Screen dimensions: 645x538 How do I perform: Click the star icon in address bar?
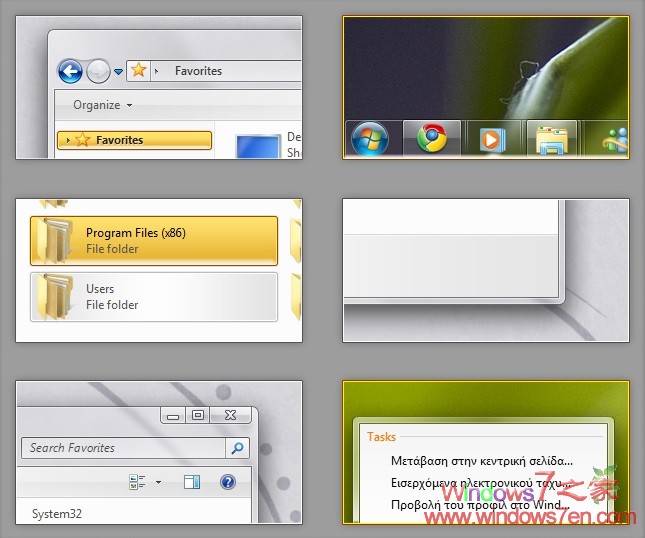click(x=139, y=70)
